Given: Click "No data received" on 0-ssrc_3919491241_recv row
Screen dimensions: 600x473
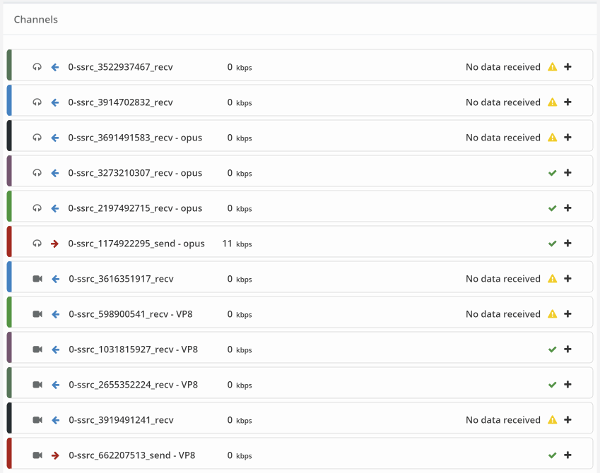Looking at the screenshot, I should pos(503,420).
